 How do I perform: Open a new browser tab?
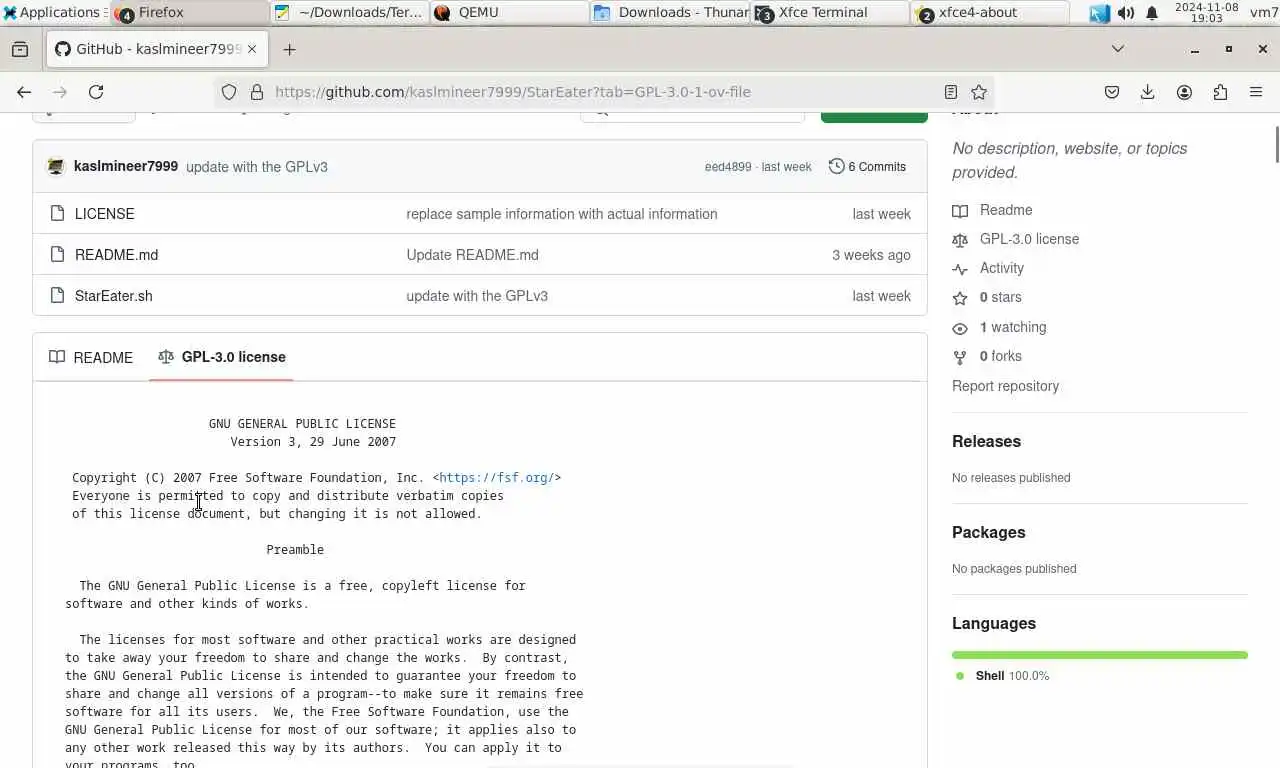(x=289, y=49)
